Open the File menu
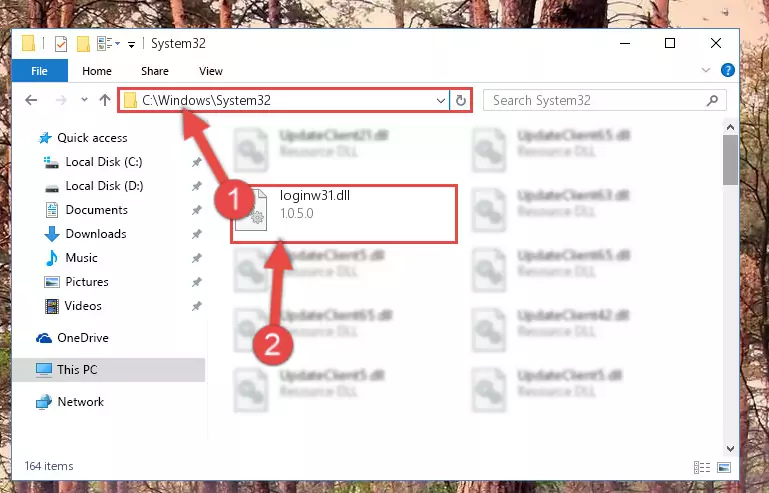769x493 pixels. click(x=40, y=71)
